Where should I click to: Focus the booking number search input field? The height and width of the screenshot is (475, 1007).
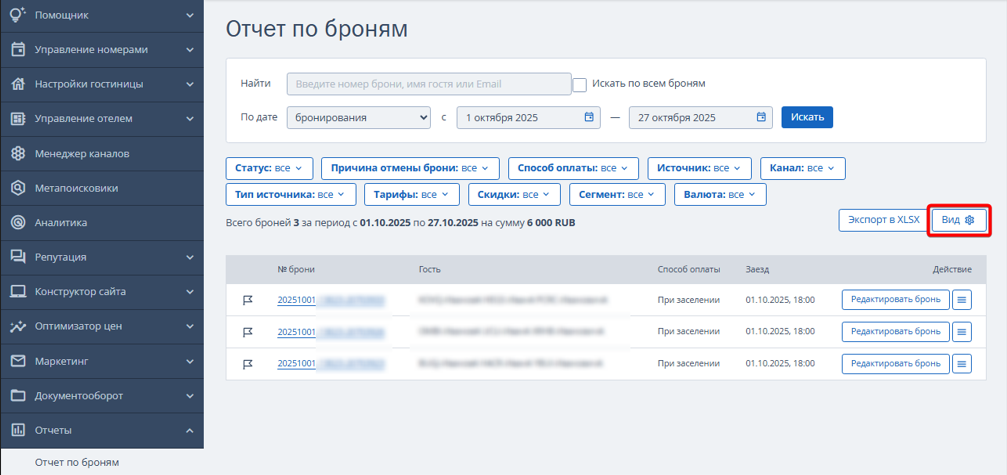coord(428,84)
